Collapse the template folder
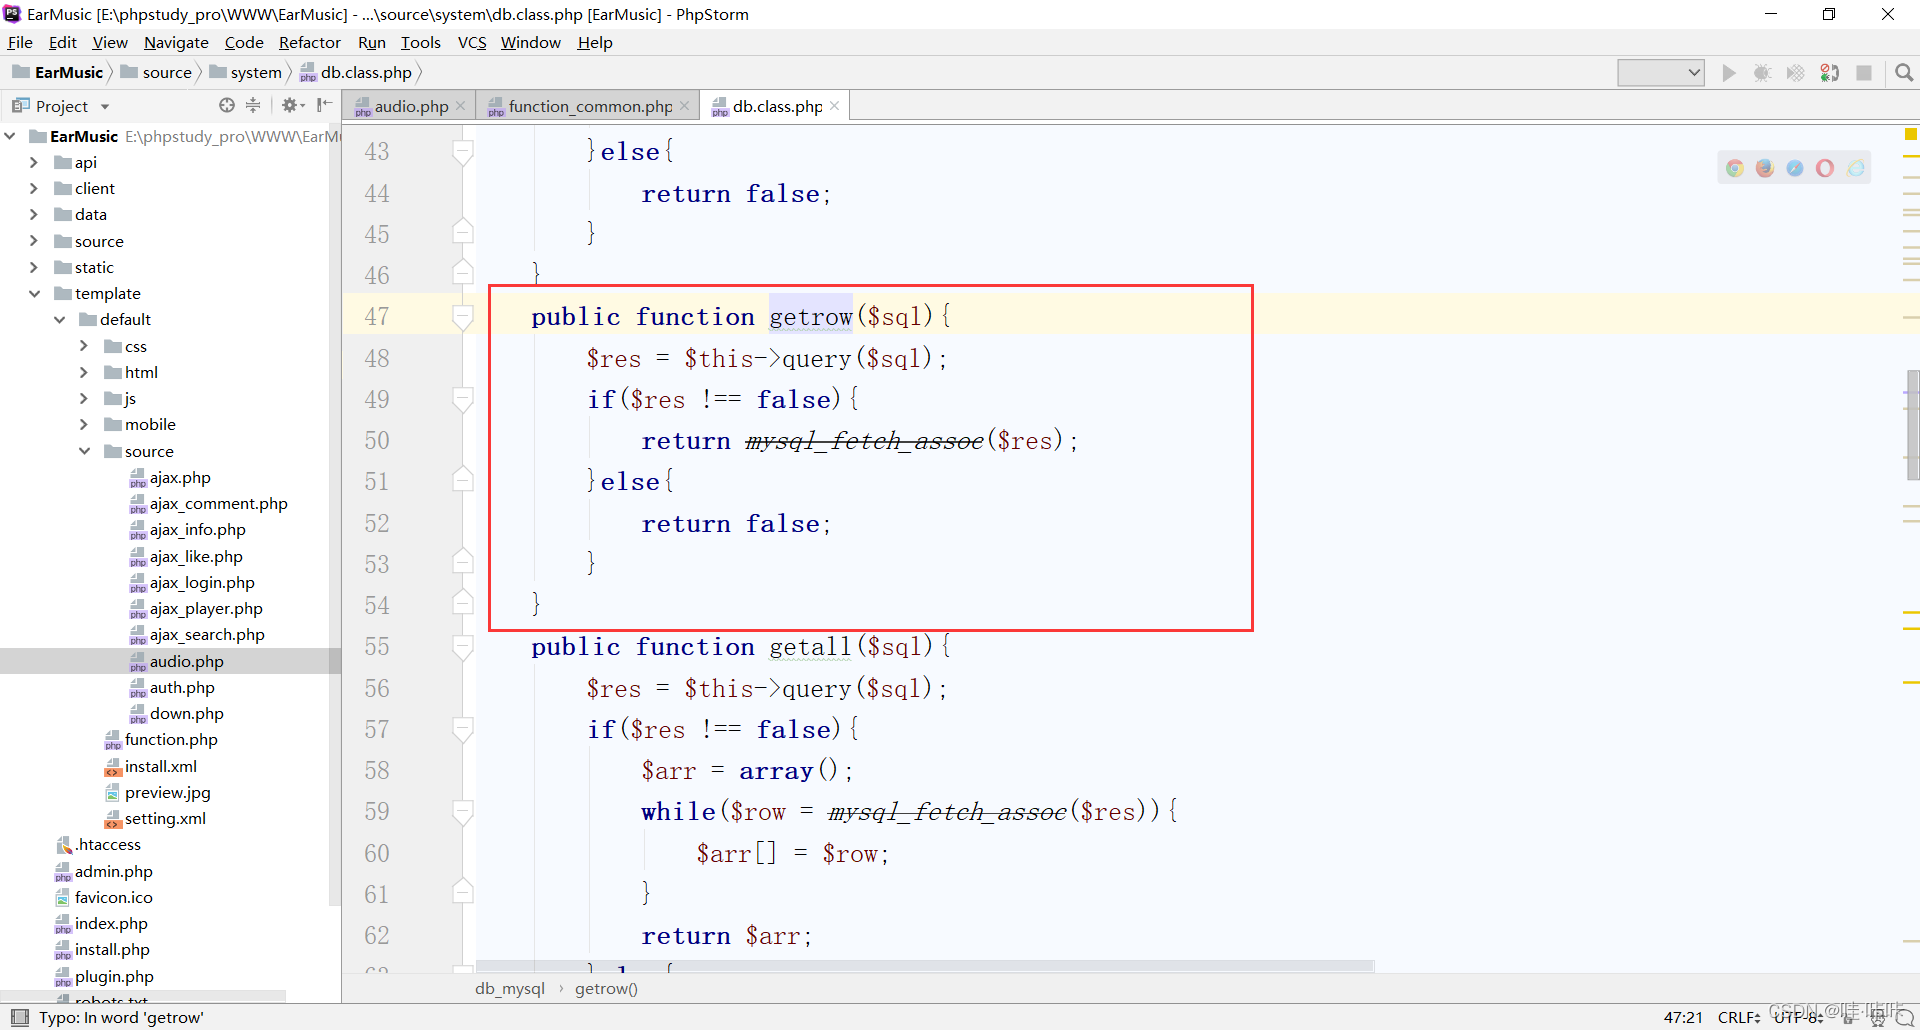Viewport: 1920px width, 1030px height. (x=34, y=293)
